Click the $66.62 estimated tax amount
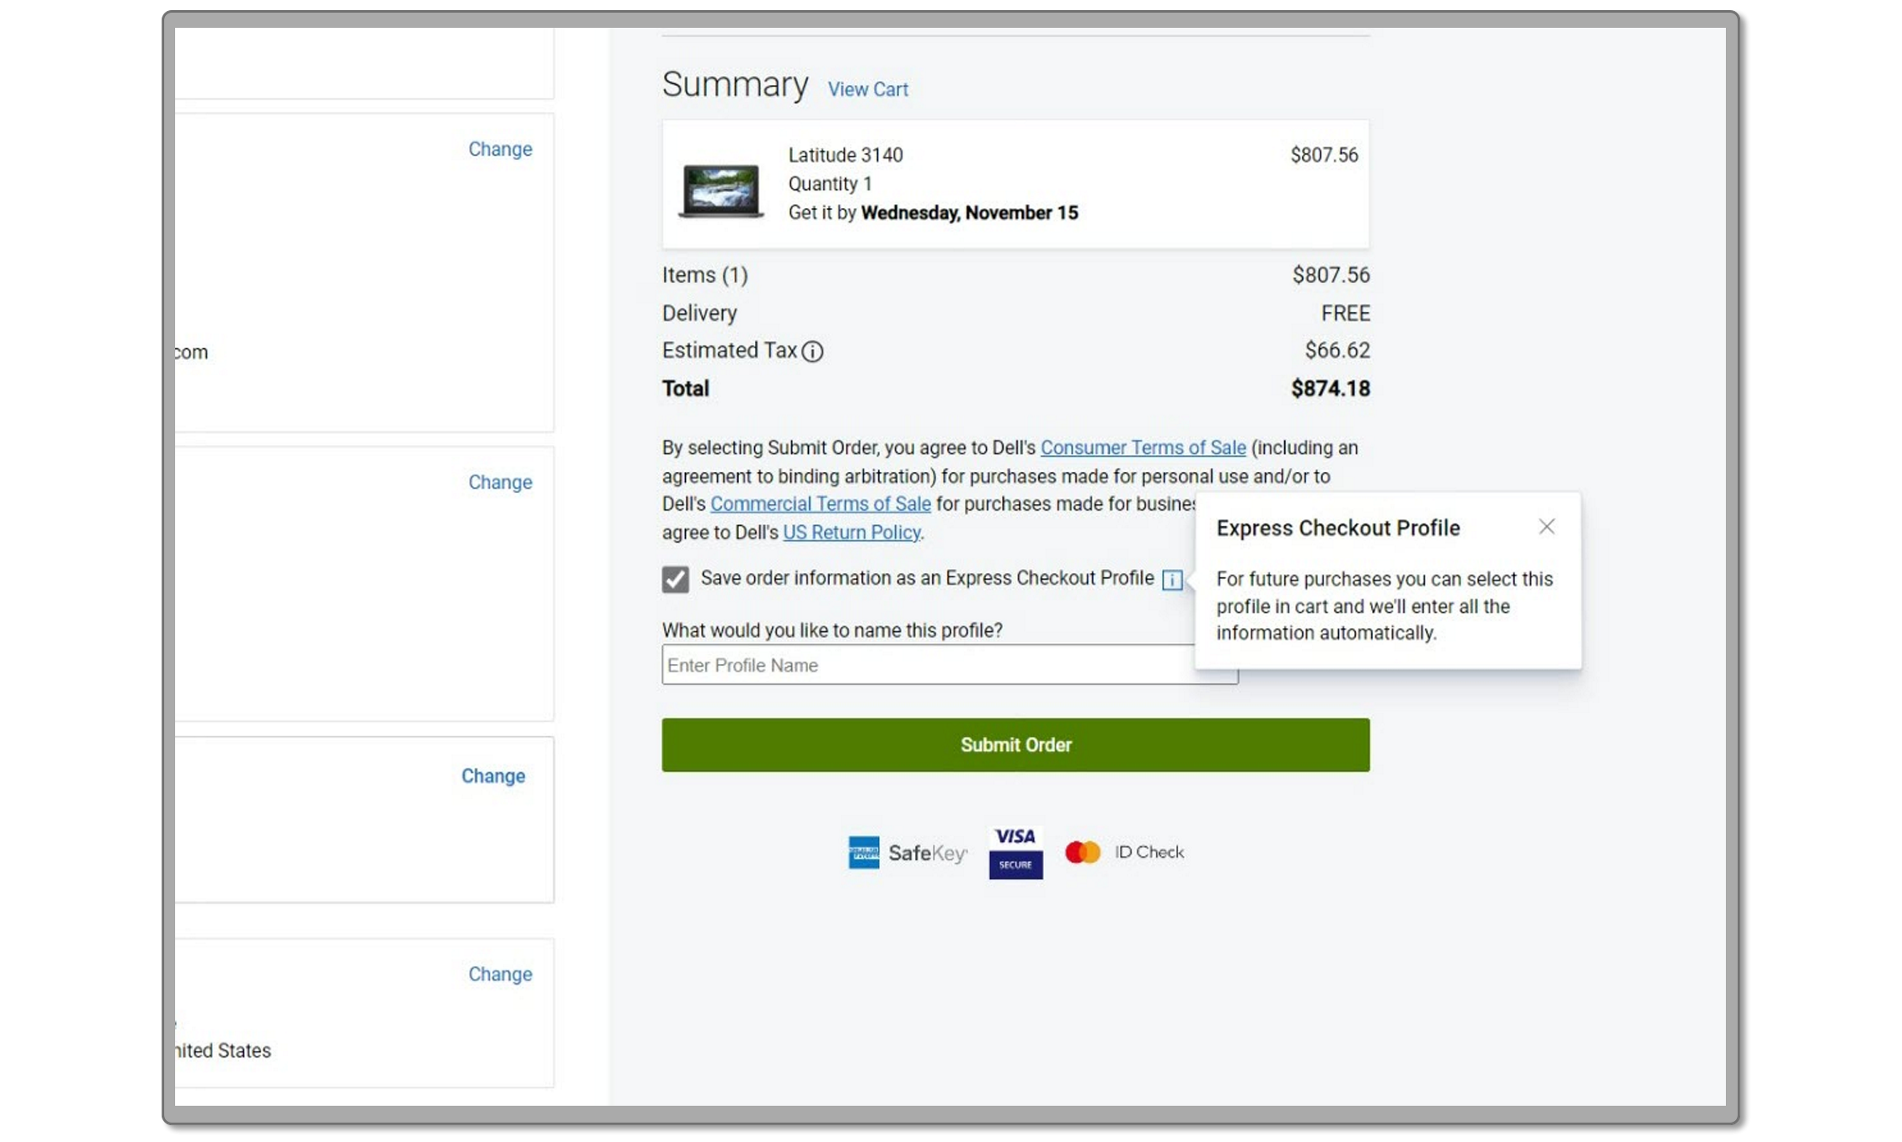Image resolution: width=1902 pixels, height=1142 pixels. tap(1337, 350)
